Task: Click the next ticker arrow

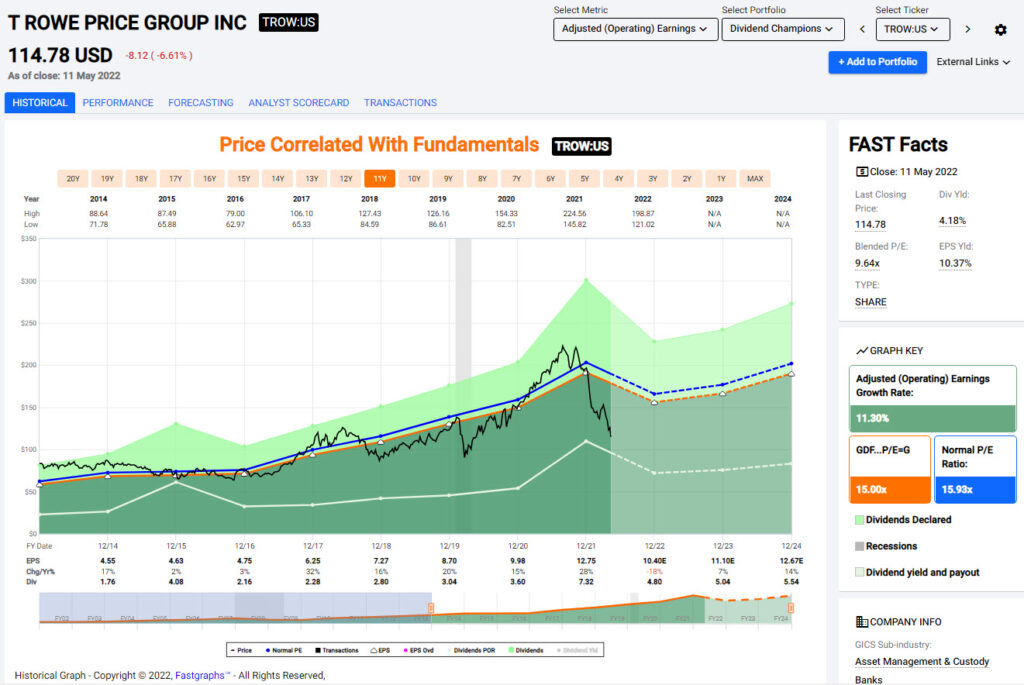Action: pos(967,30)
